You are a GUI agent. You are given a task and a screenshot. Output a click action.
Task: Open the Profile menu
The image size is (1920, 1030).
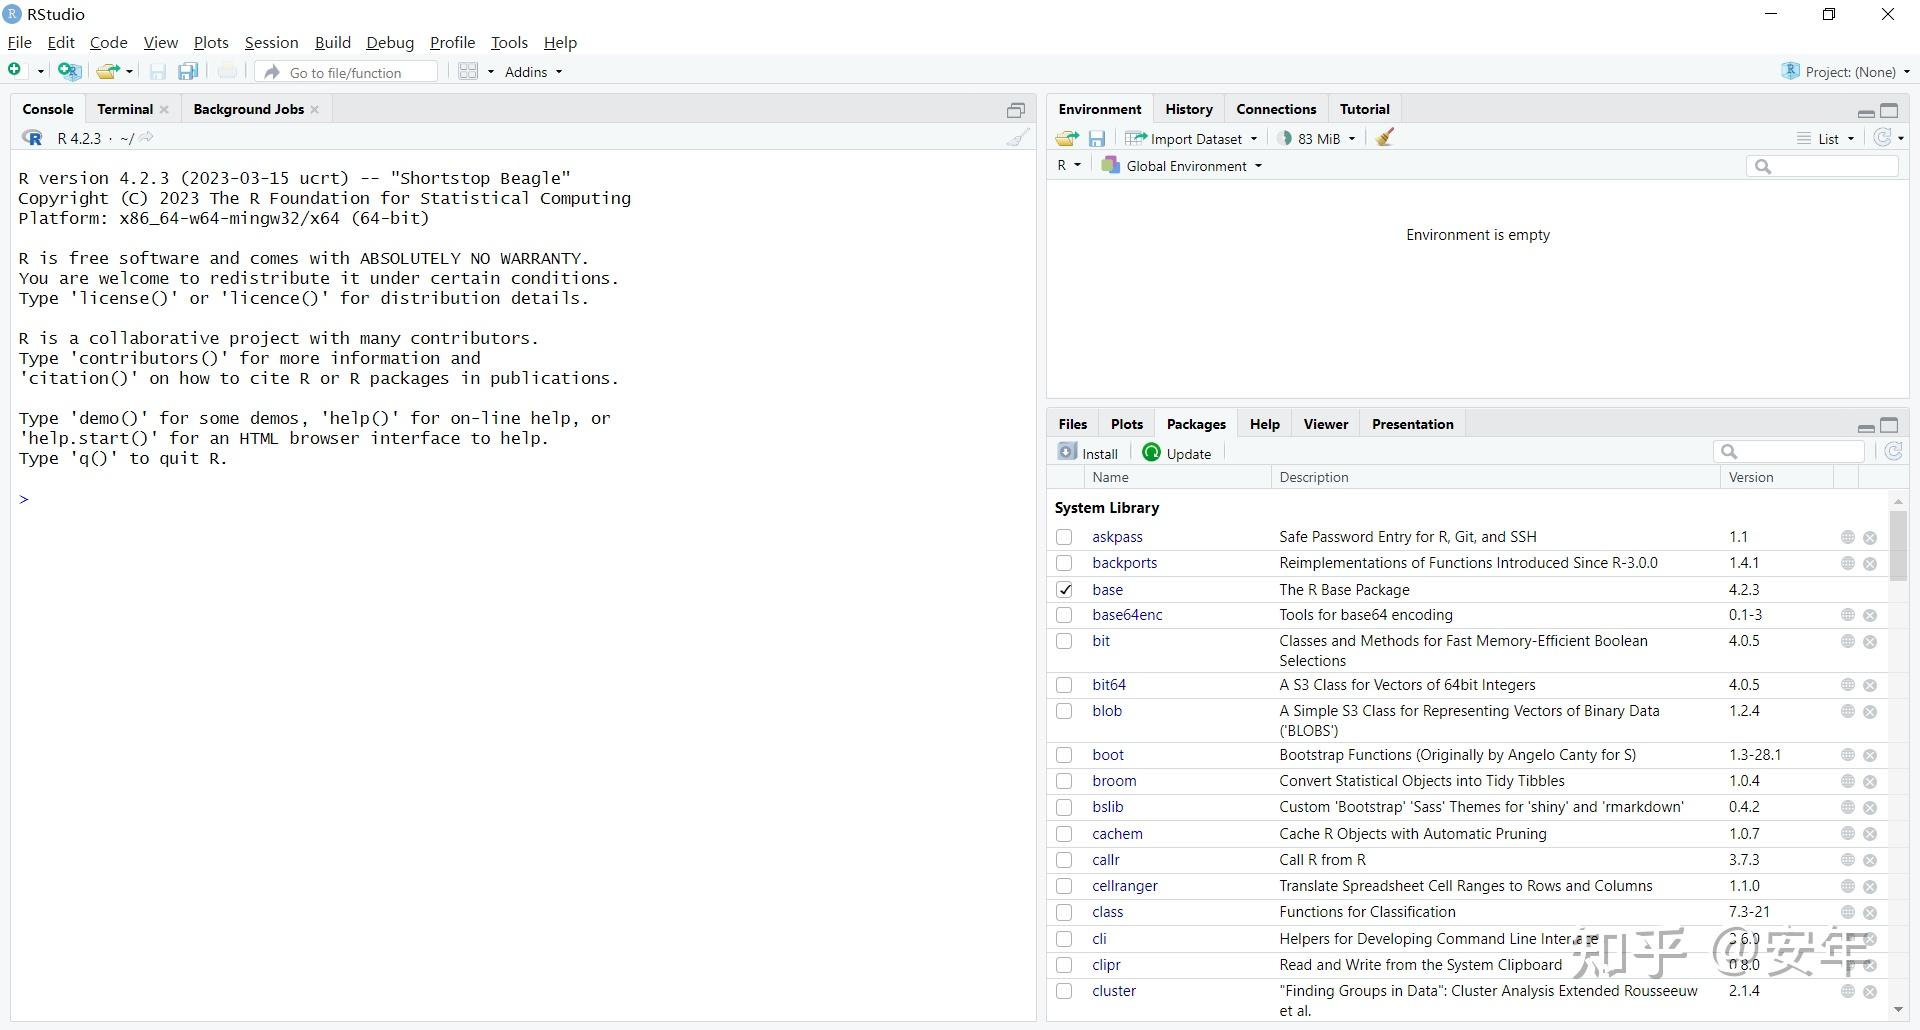point(452,42)
